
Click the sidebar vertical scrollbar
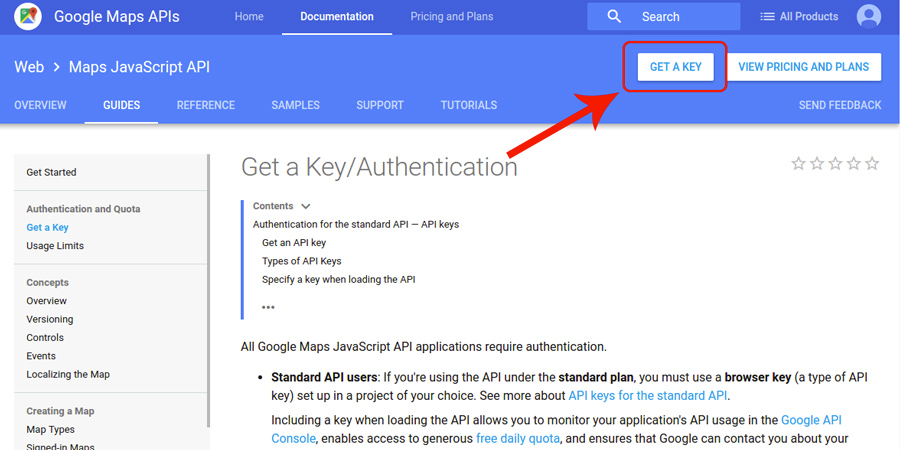(208, 290)
